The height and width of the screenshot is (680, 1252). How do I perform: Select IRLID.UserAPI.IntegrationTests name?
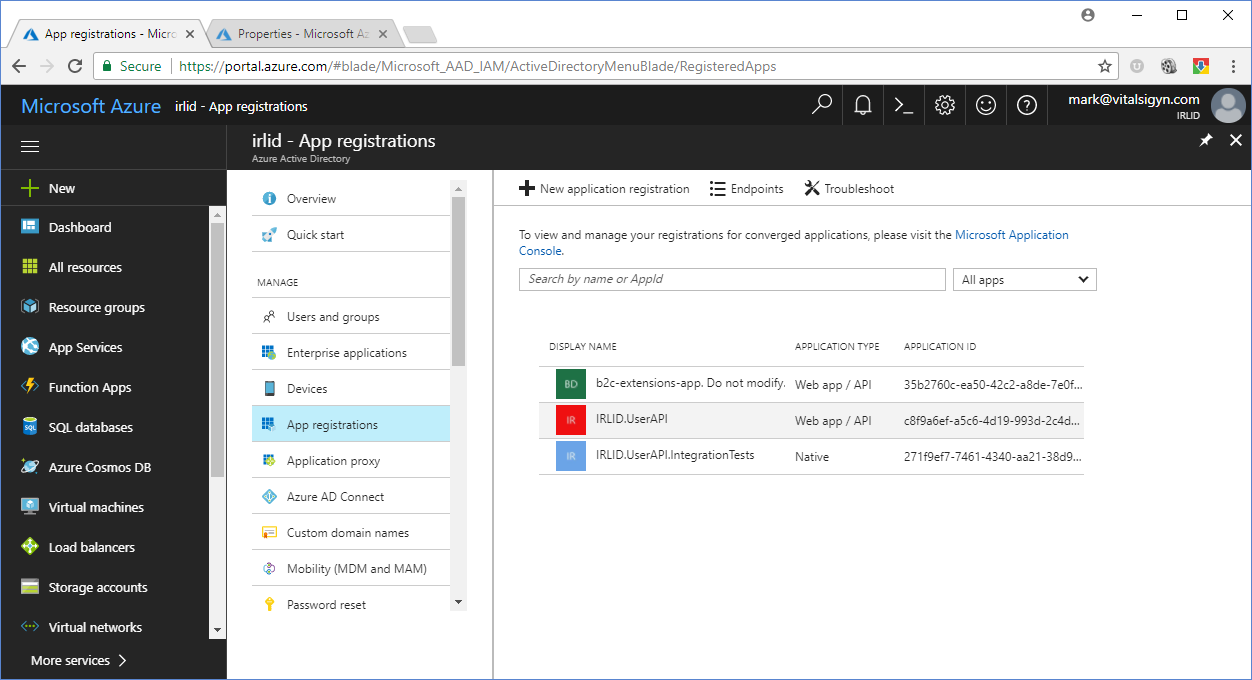(675, 455)
